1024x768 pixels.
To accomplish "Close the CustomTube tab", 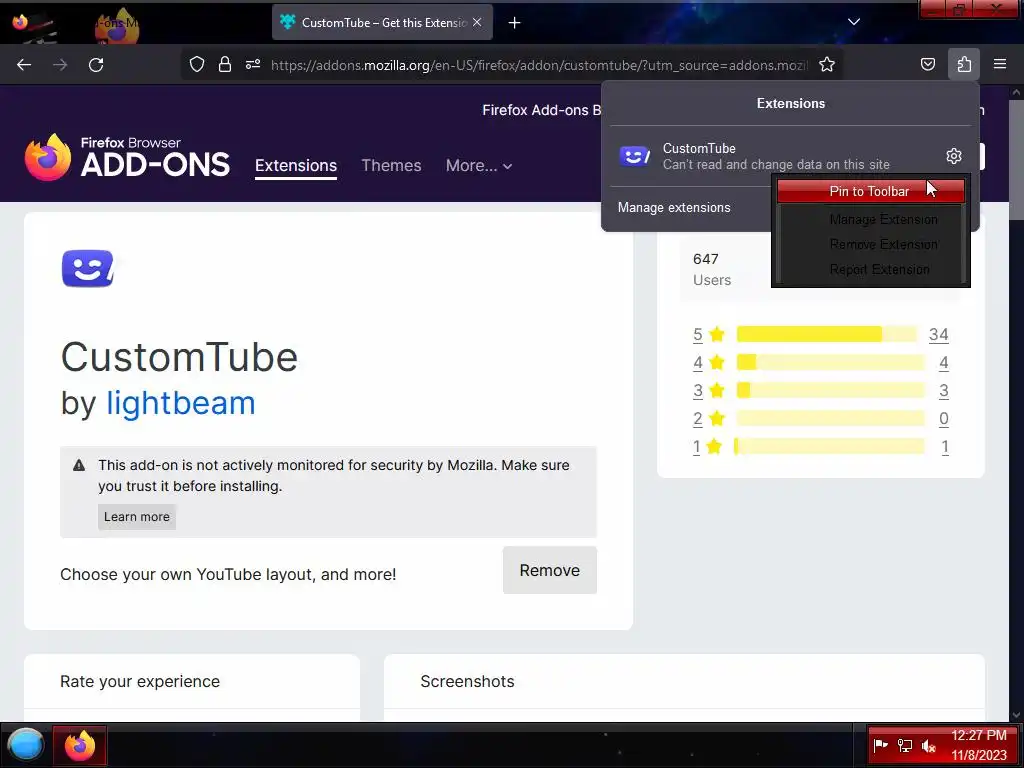I will click(x=477, y=22).
